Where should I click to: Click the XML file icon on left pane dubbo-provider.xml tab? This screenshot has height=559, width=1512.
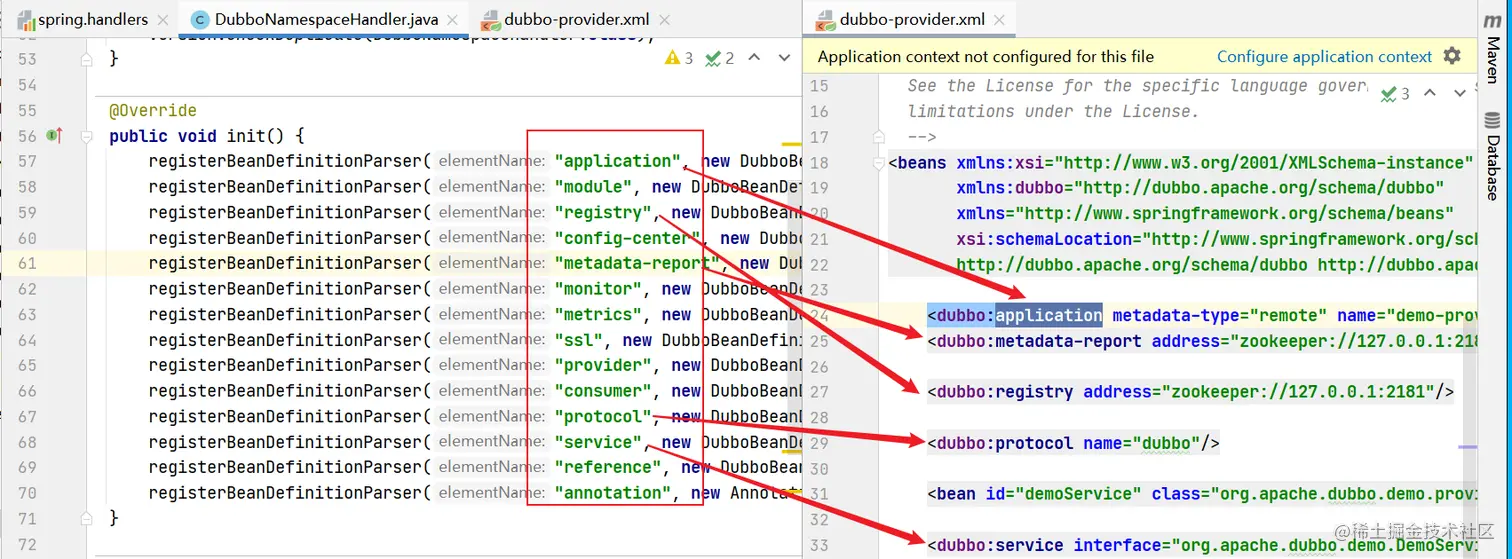point(490,19)
